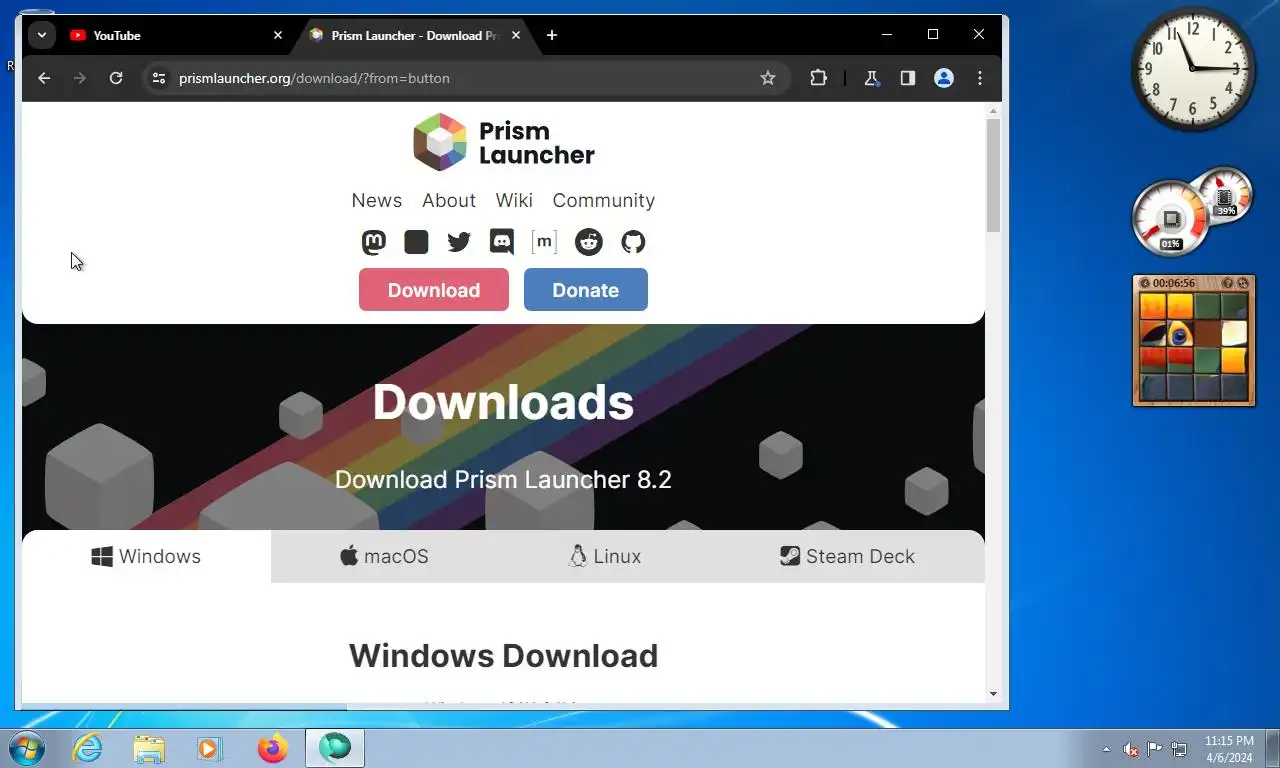Viewport: 1280px width, 768px height.
Task: Click the taskbar clock showing 11:15 PM
Action: coord(1229,749)
